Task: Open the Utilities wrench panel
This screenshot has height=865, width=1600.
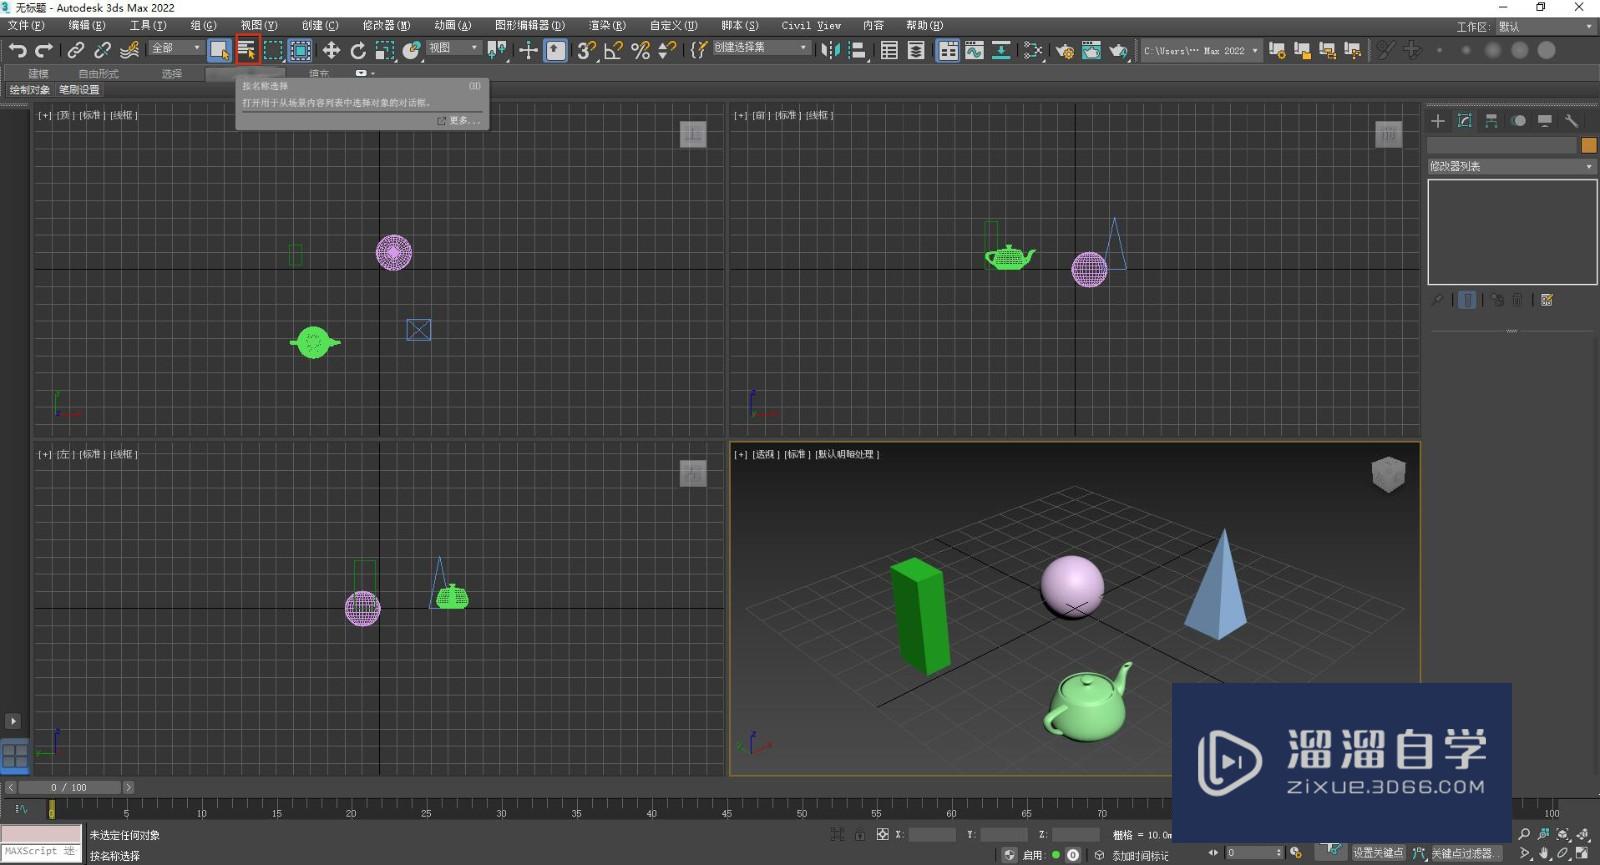Action: [1572, 121]
